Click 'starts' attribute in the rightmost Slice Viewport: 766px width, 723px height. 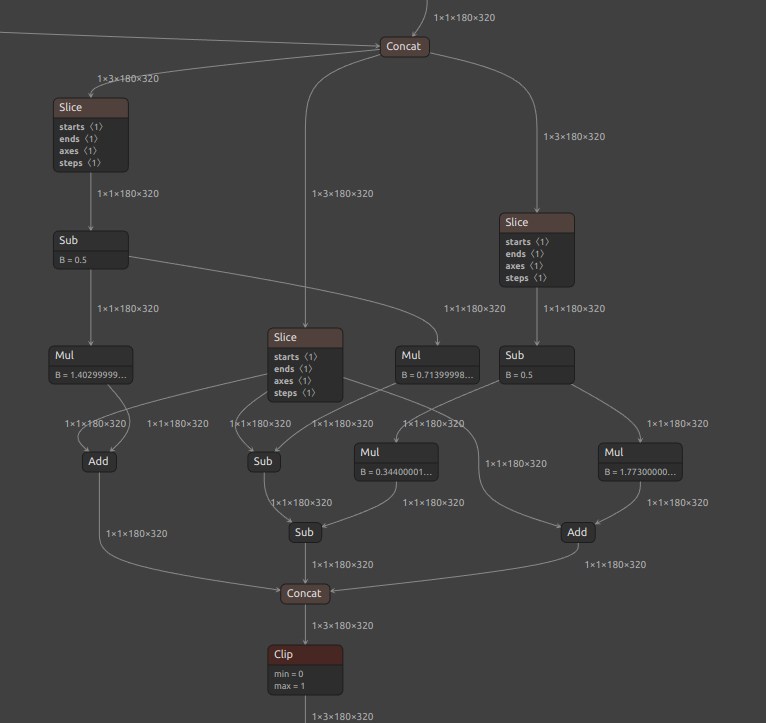[527, 242]
